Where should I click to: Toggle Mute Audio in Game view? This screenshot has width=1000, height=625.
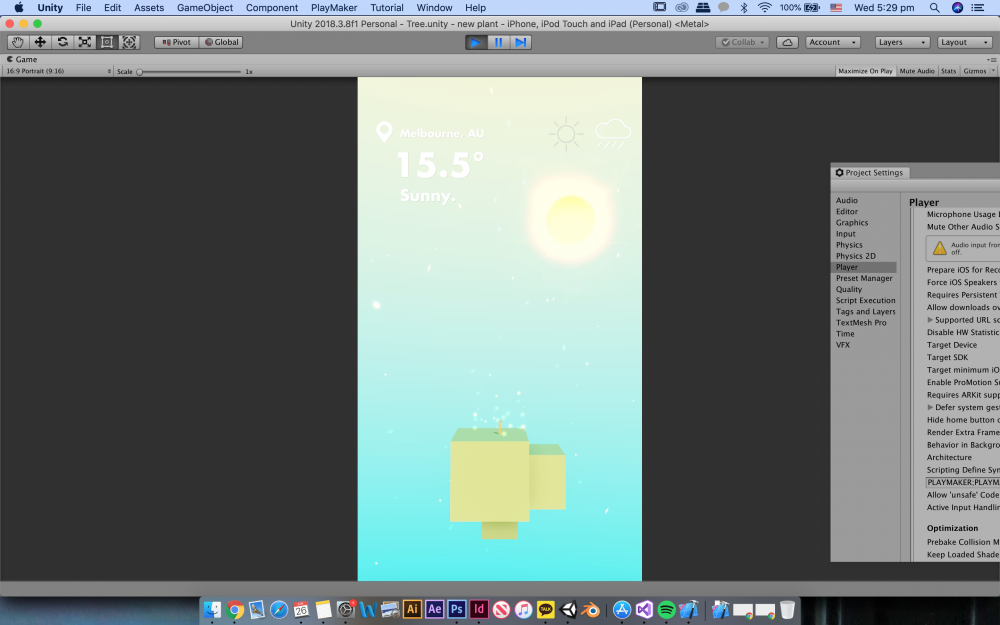[x=917, y=71]
